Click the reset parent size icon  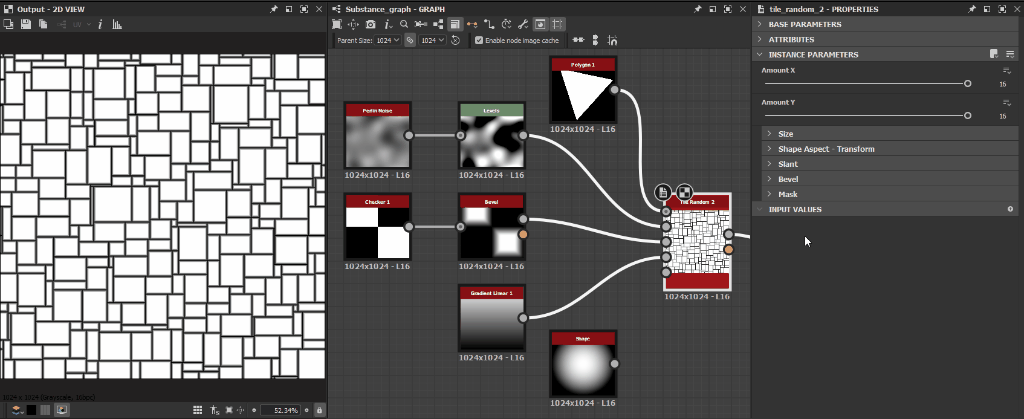[456, 41]
